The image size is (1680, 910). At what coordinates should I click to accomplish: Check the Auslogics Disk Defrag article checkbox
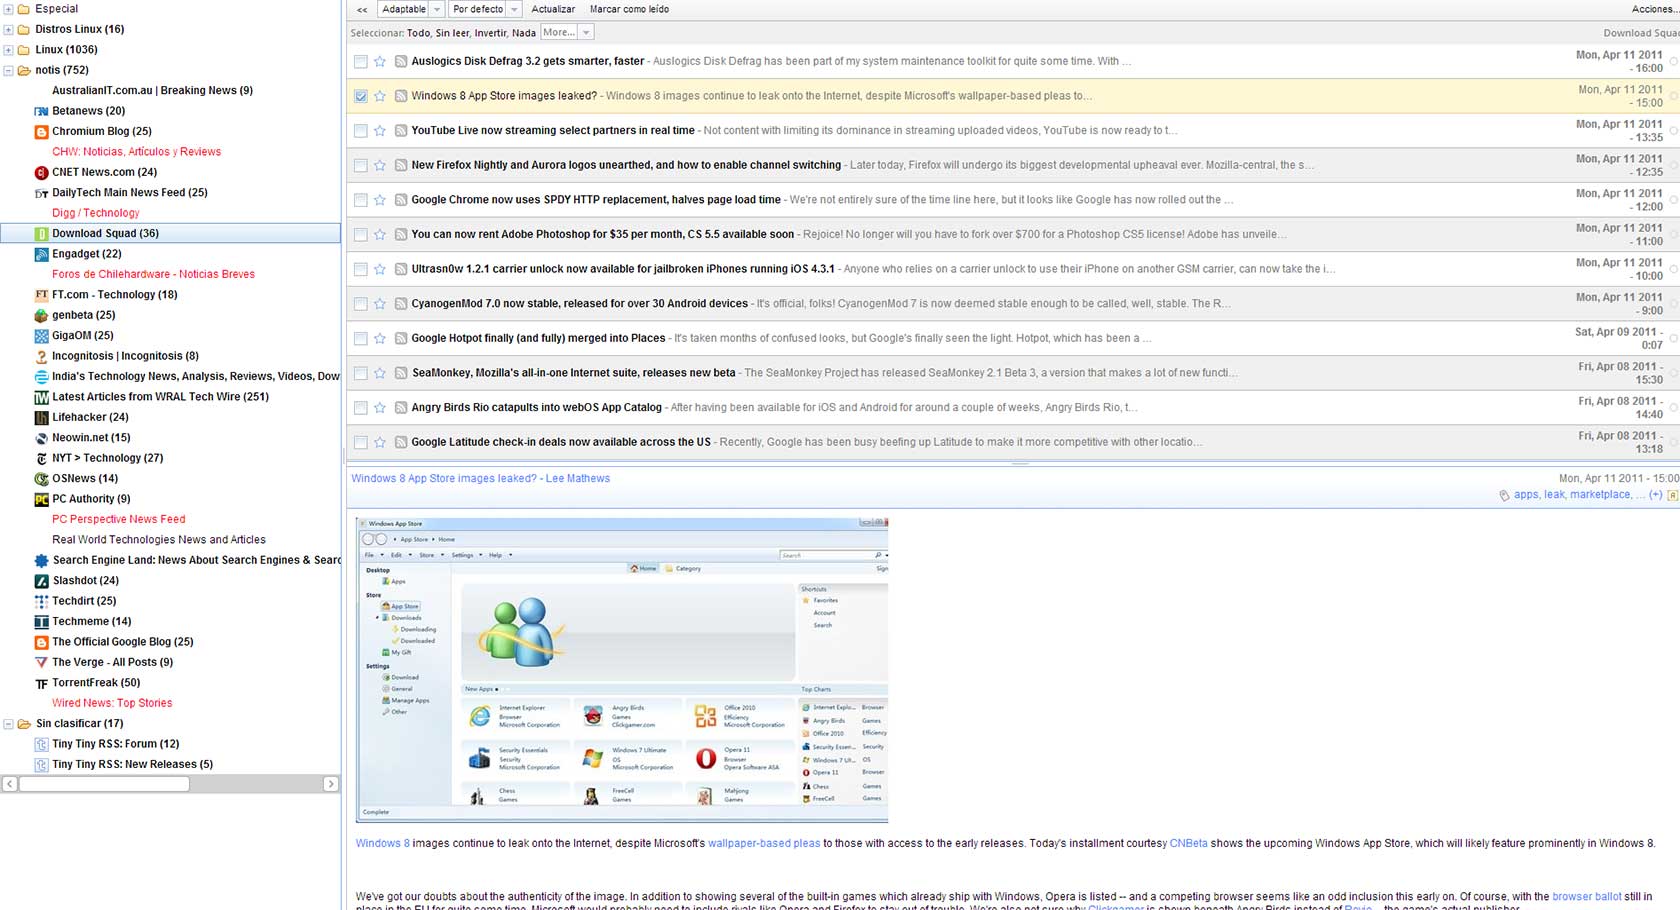[360, 61]
